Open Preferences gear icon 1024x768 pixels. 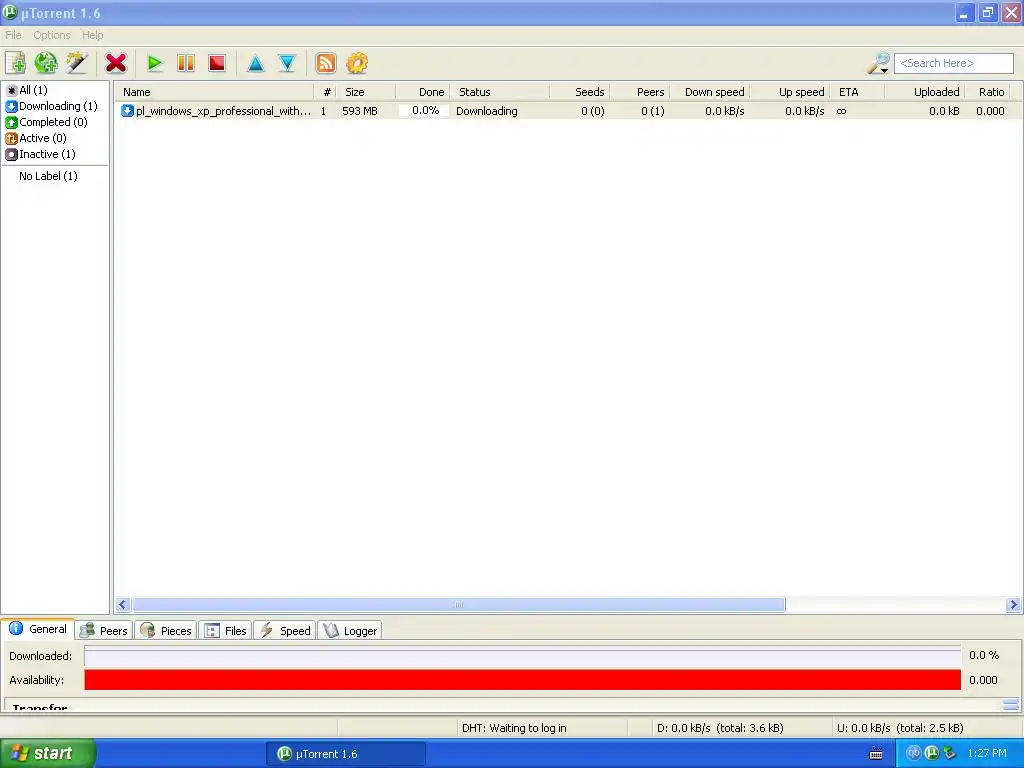click(357, 63)
